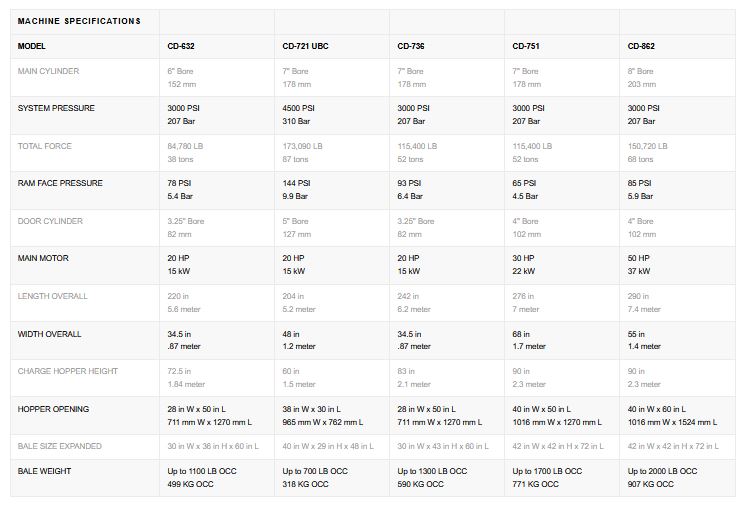Viewport: 748px width, 527px height.
Task: Click the CD-736 model header
Action: [410, 46]
